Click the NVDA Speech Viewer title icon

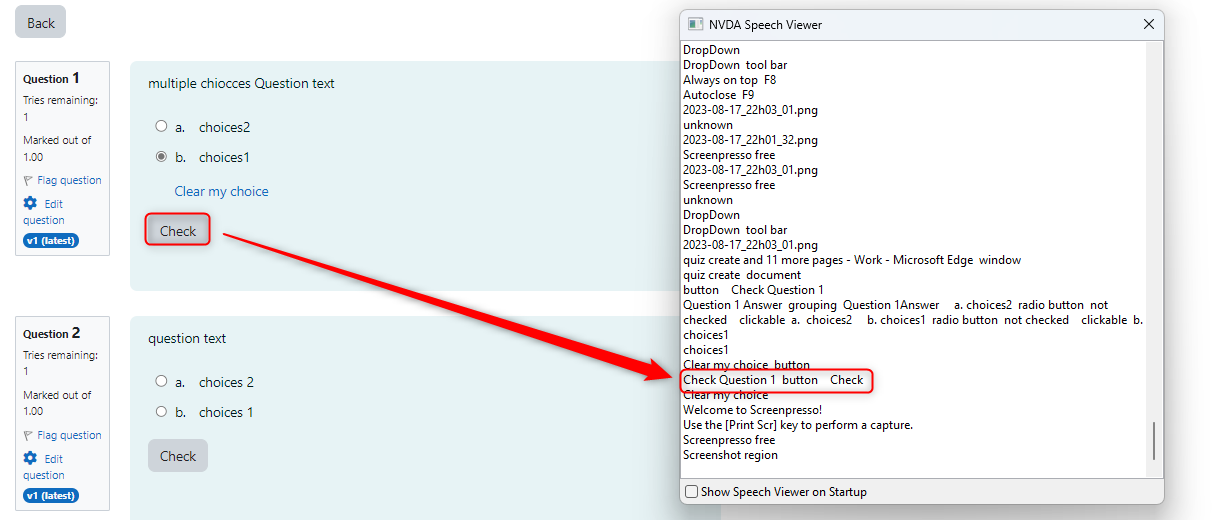tap(696, 24)
